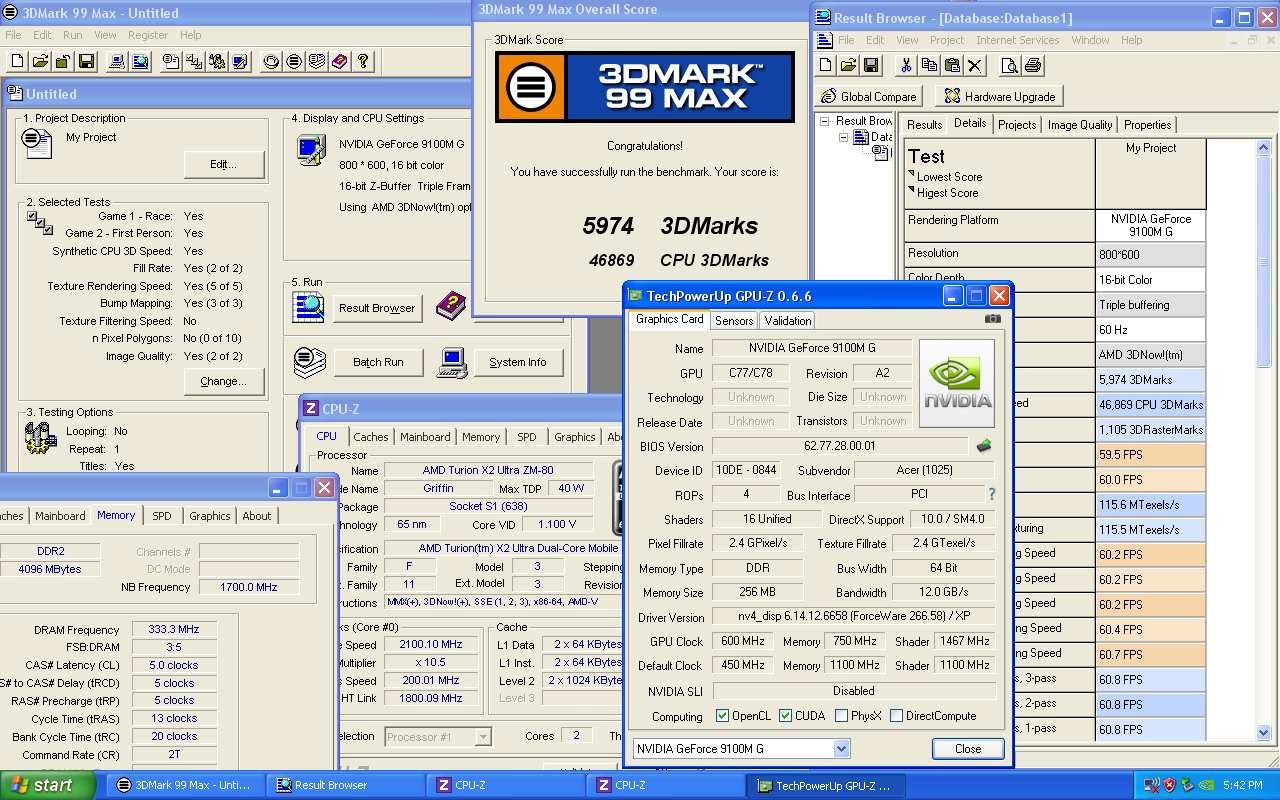Viewport: 1280px width, 800px height.
Task: Switch to Sensors tab in GPU-Z
Action: pyautogui.click(x=734, y=320)
